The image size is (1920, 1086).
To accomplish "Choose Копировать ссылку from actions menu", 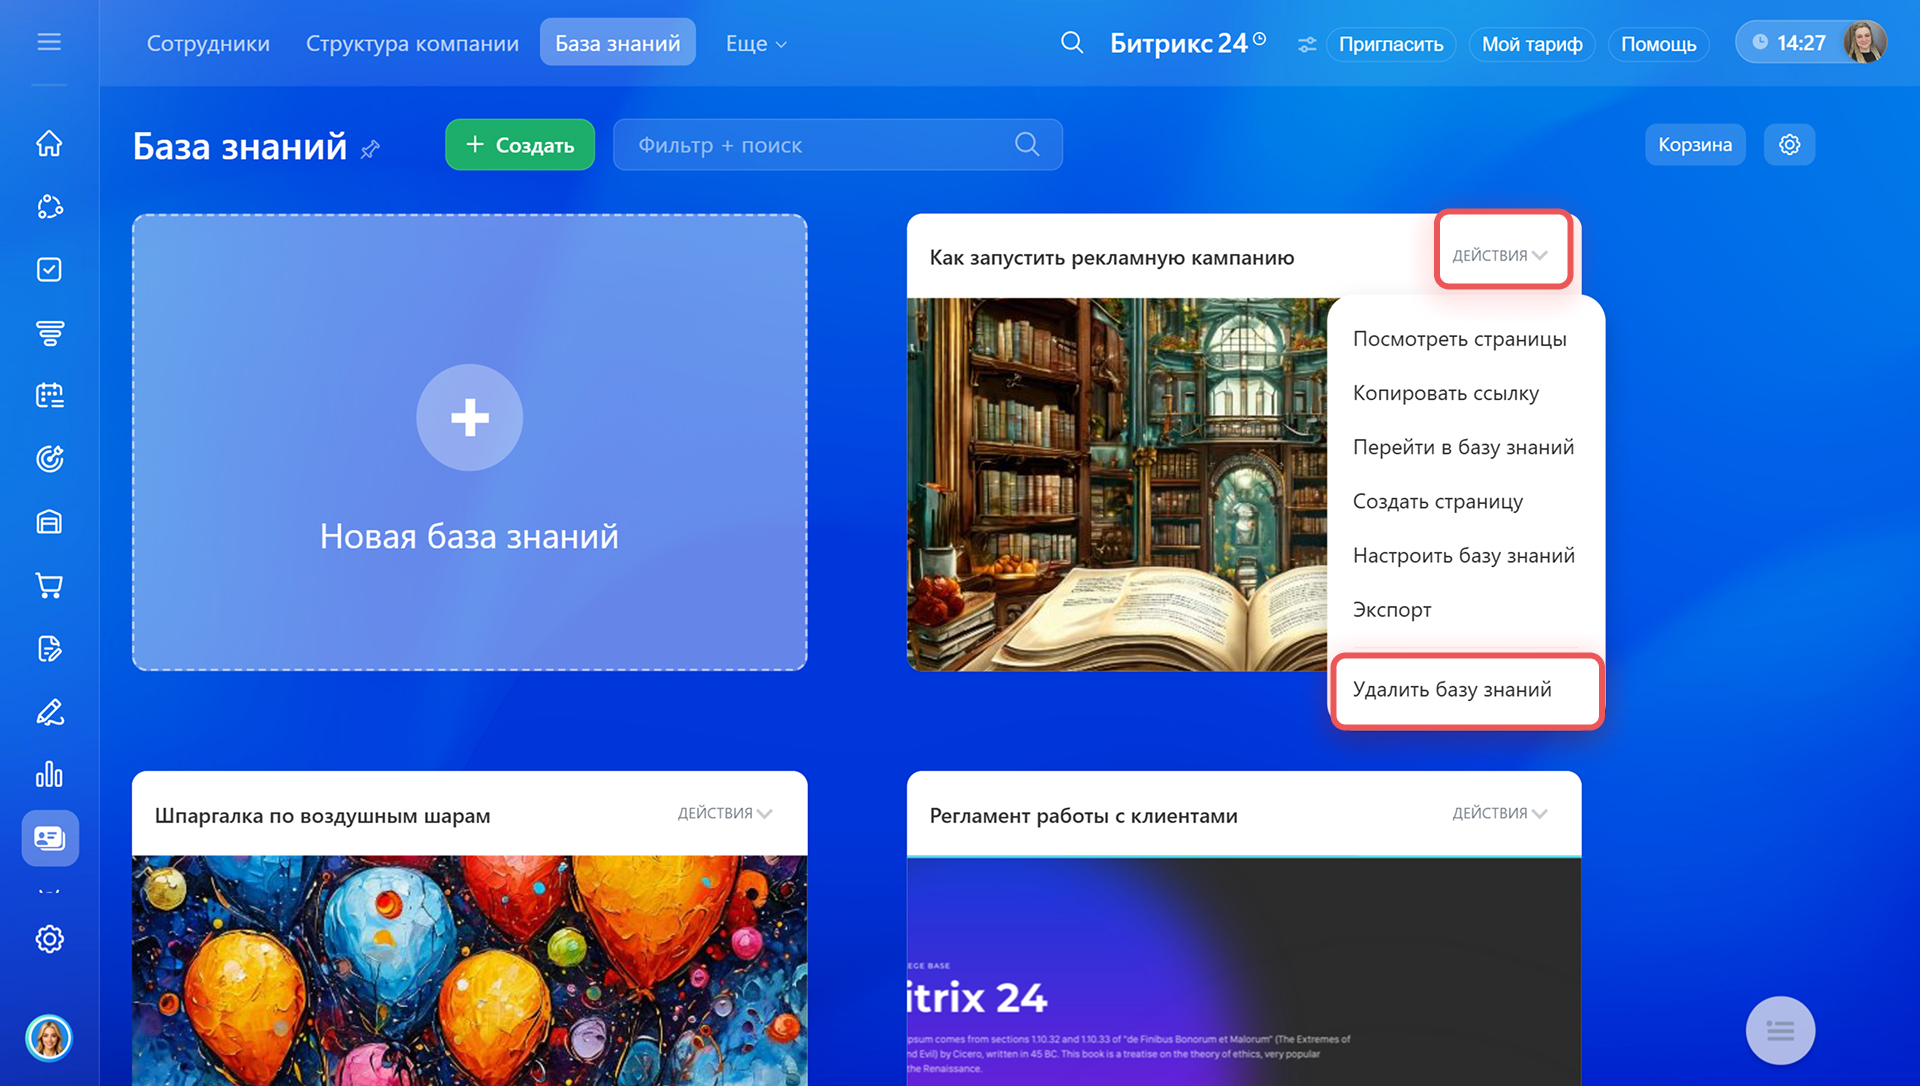I will pos(1445,393).
